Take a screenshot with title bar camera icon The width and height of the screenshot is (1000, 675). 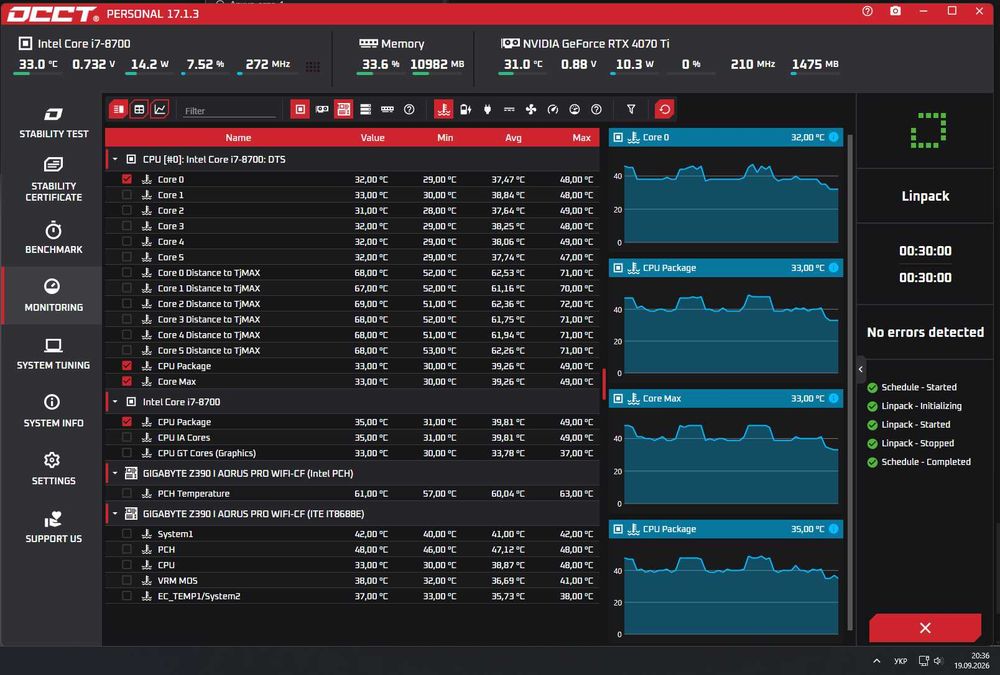[x=895, y=11]
